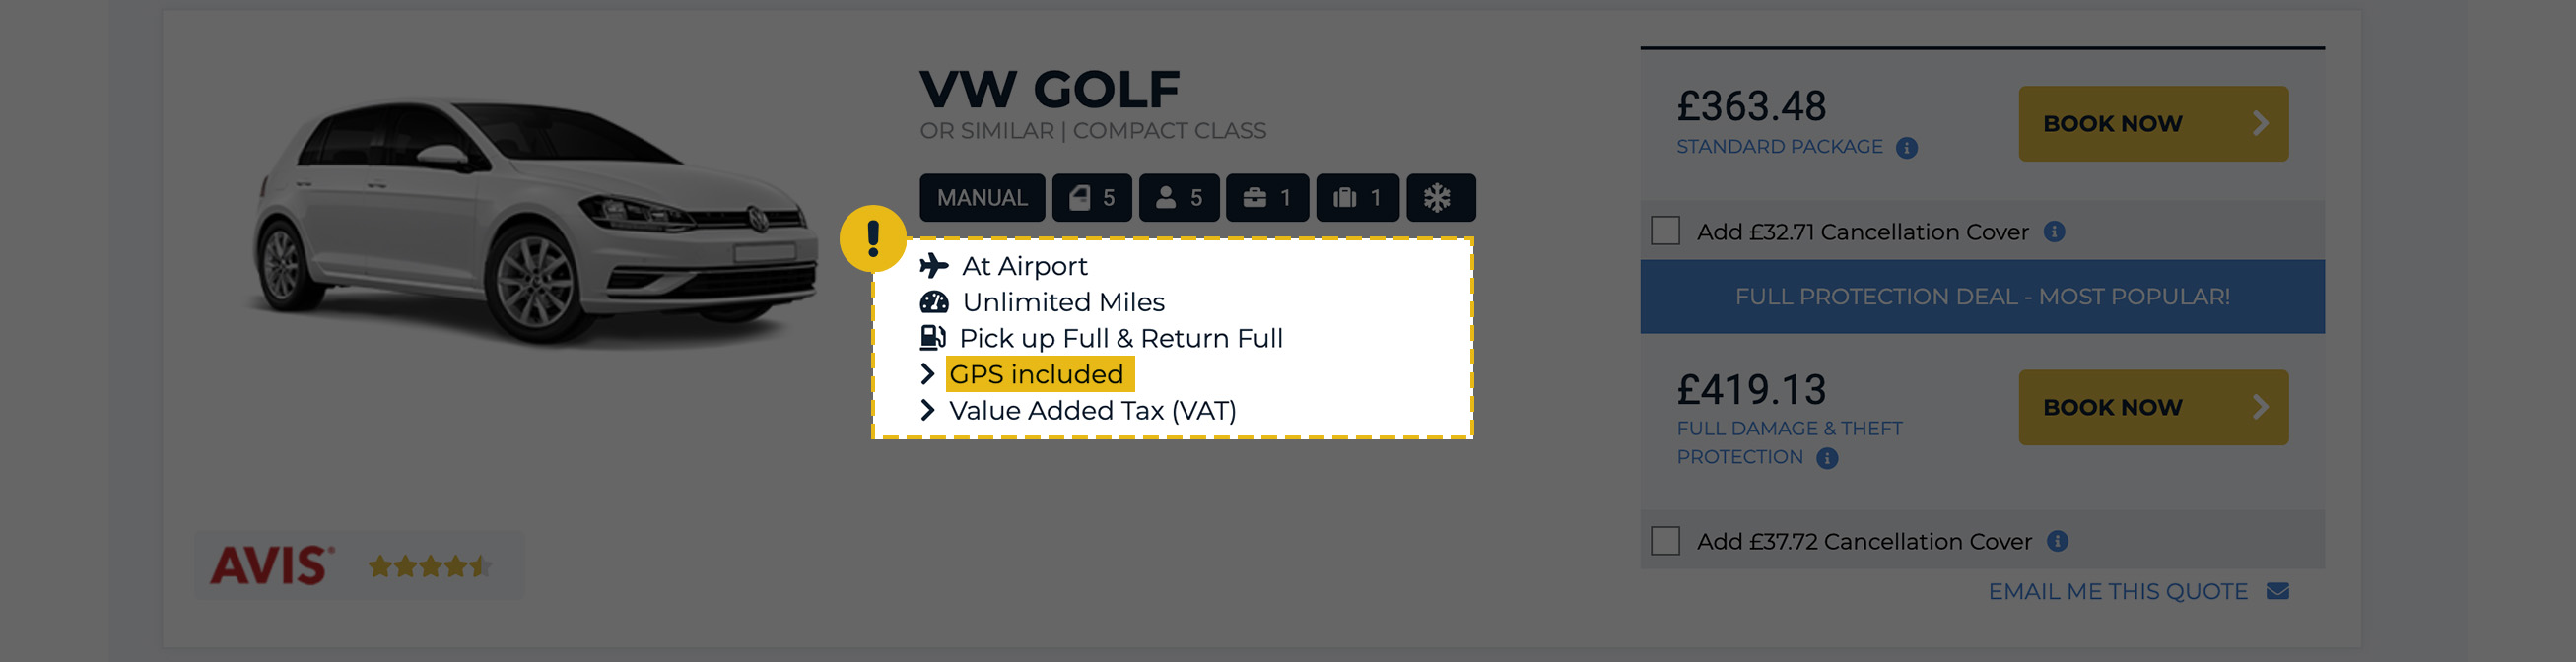This screenshot has width=2576, height=662.
Task: Click the yellow exclamation alert icon
Action: (872, 238)
